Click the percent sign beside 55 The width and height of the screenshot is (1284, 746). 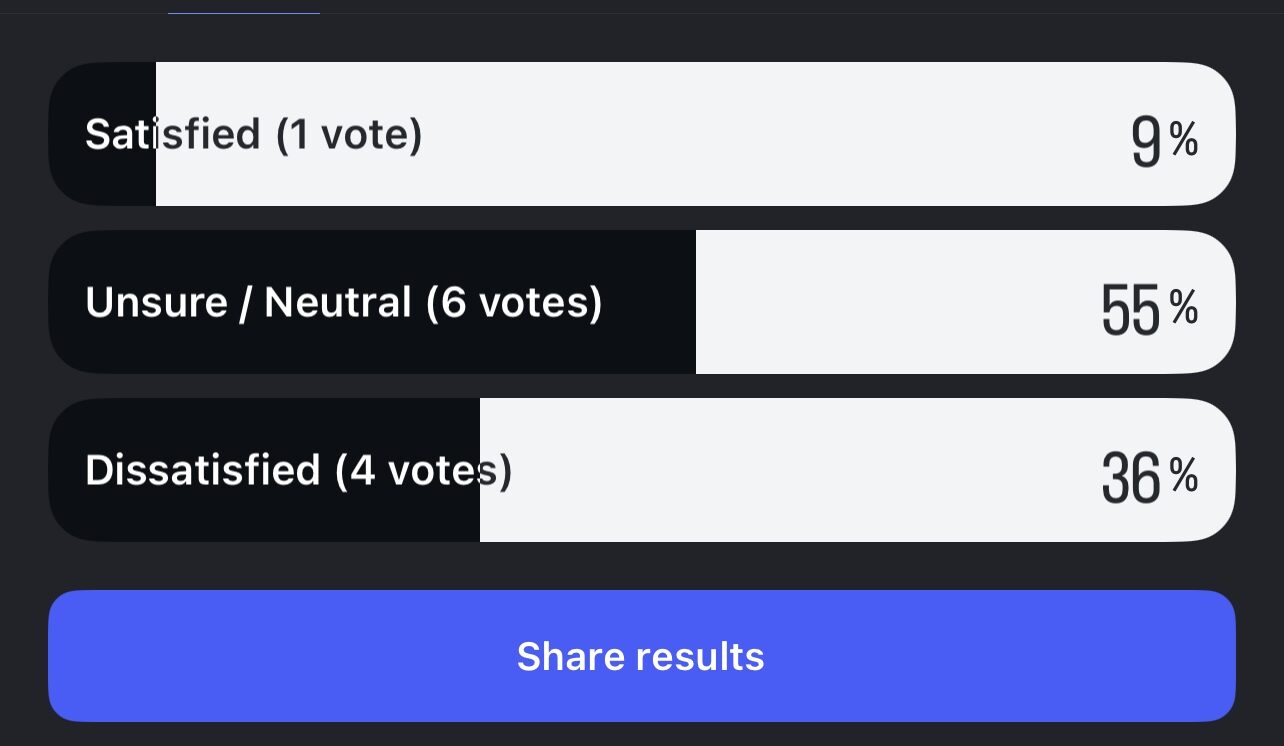pyautogui.click(x=1184, y=308)
